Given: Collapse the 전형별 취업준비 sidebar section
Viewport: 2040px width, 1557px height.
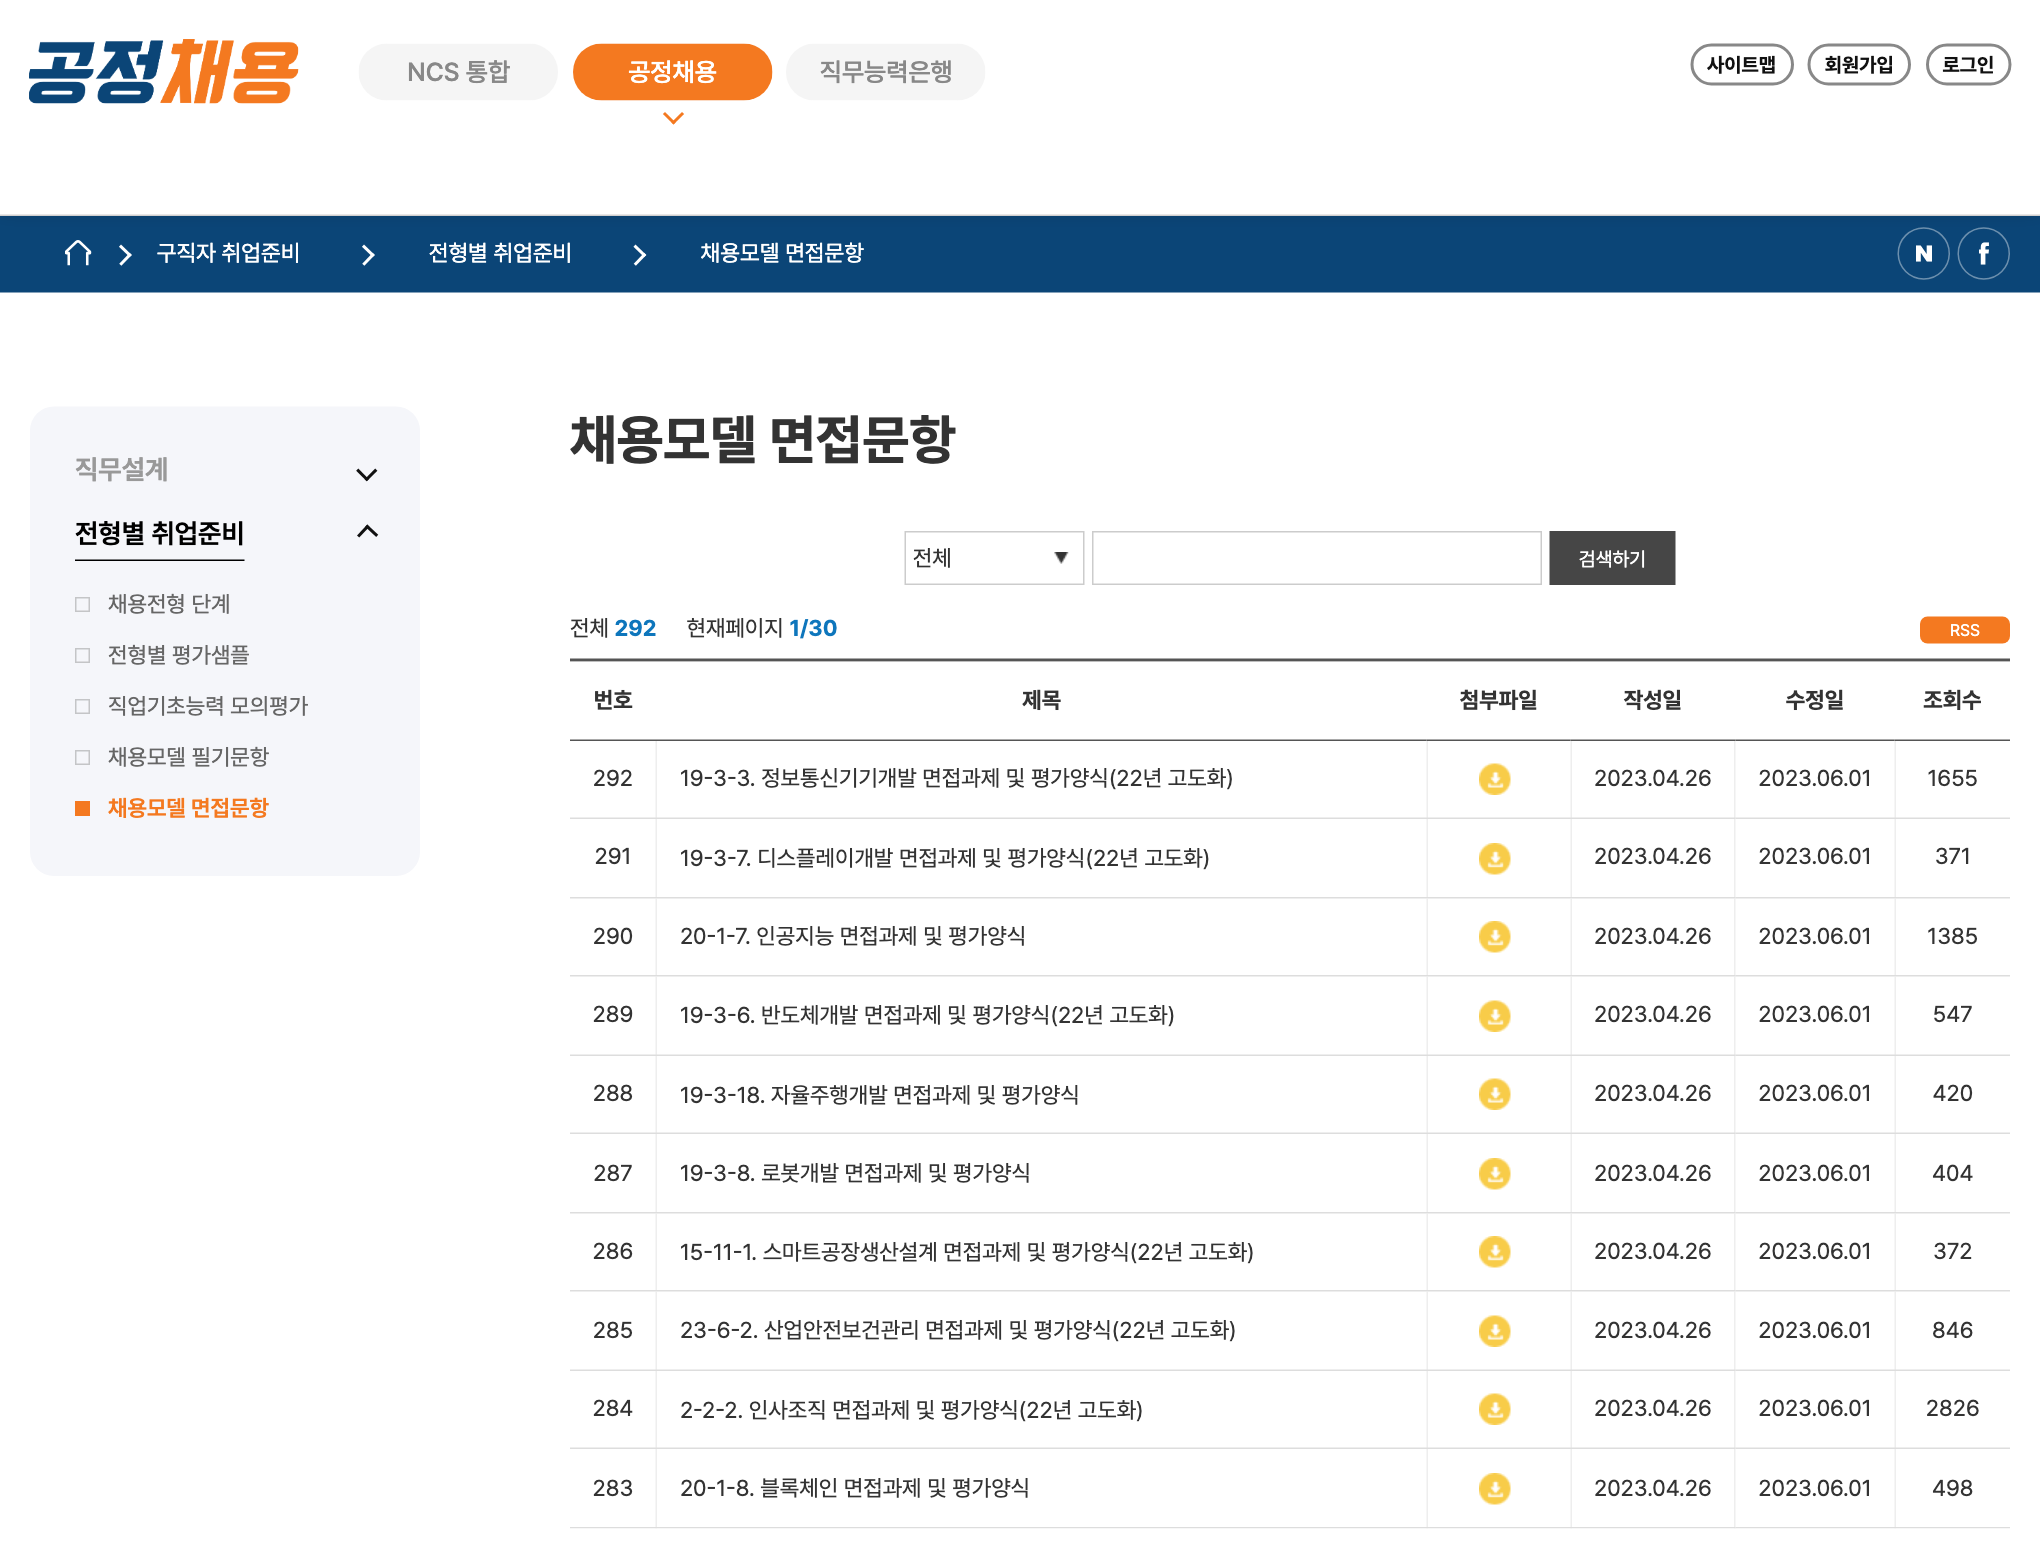Looking at the screenshot, I should 367,532.
